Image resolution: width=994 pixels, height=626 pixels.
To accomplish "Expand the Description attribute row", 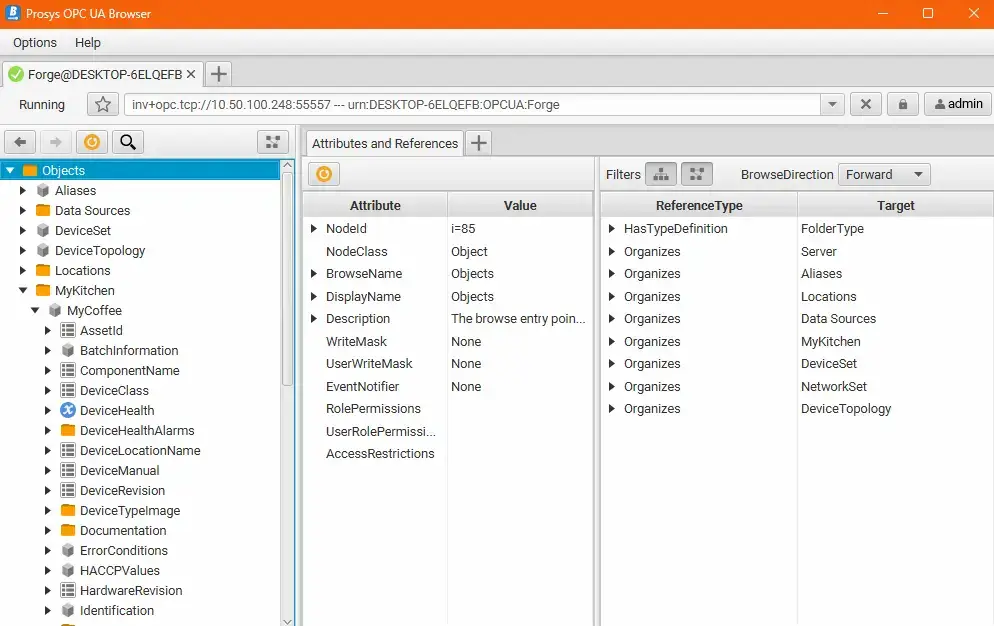I will [x=314, y=318].
